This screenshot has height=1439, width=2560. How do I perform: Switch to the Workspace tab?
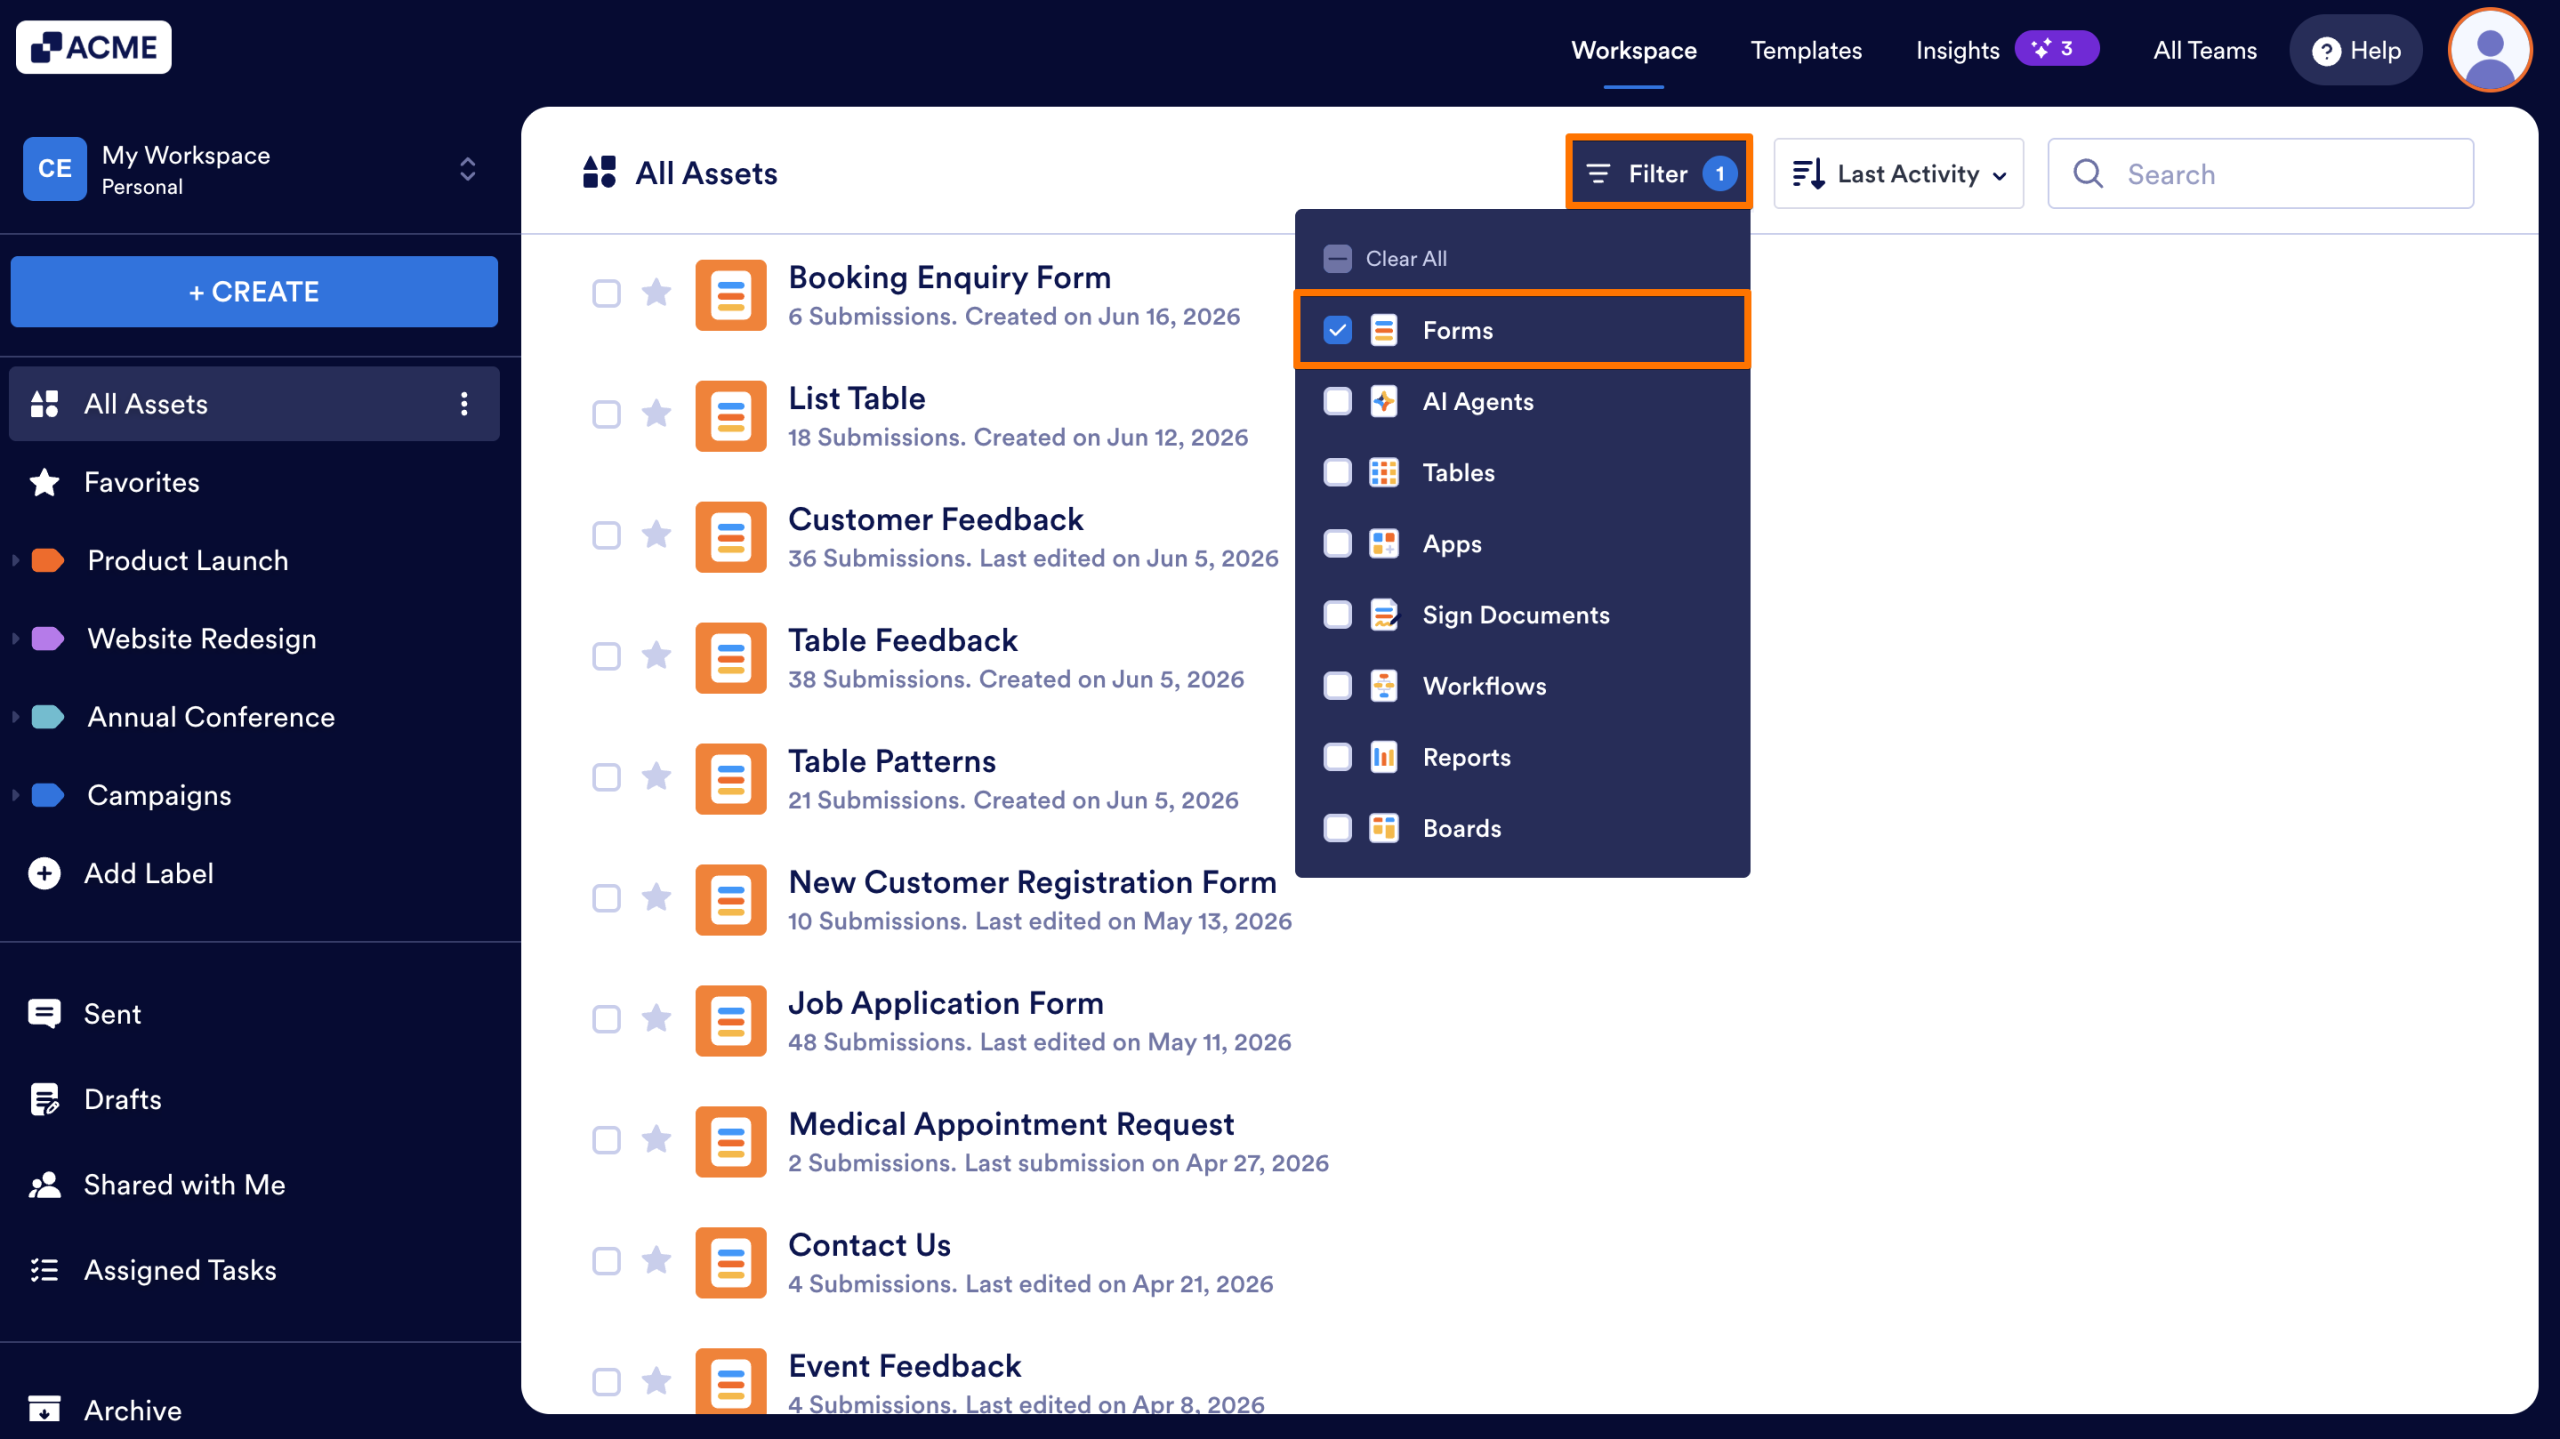click(x=1633, y=50)
